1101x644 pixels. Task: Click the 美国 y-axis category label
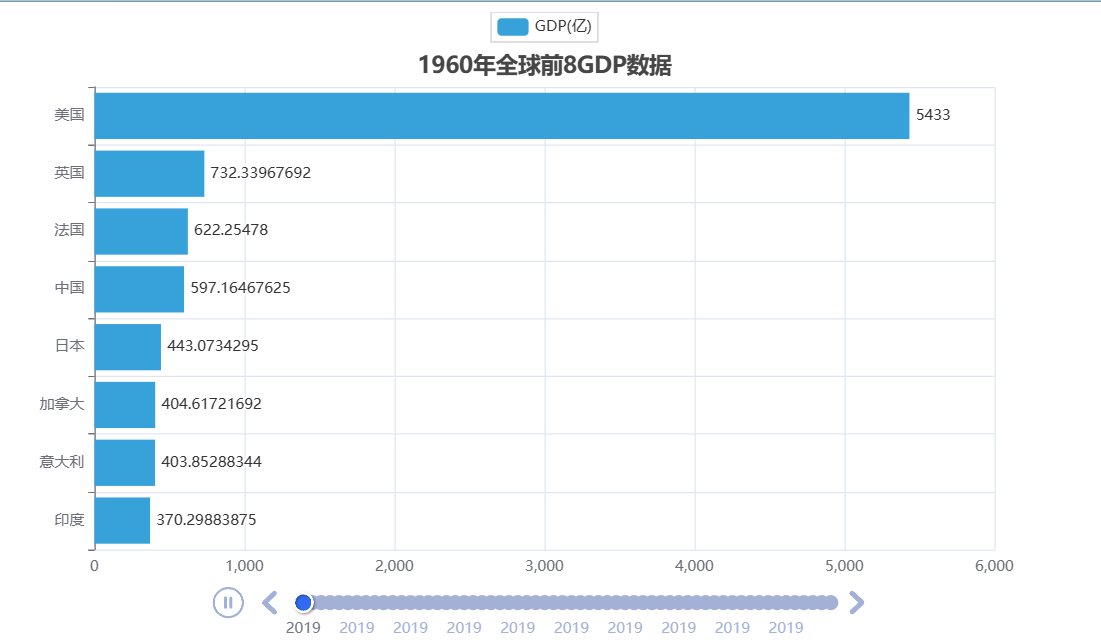[x=69, y=115]
